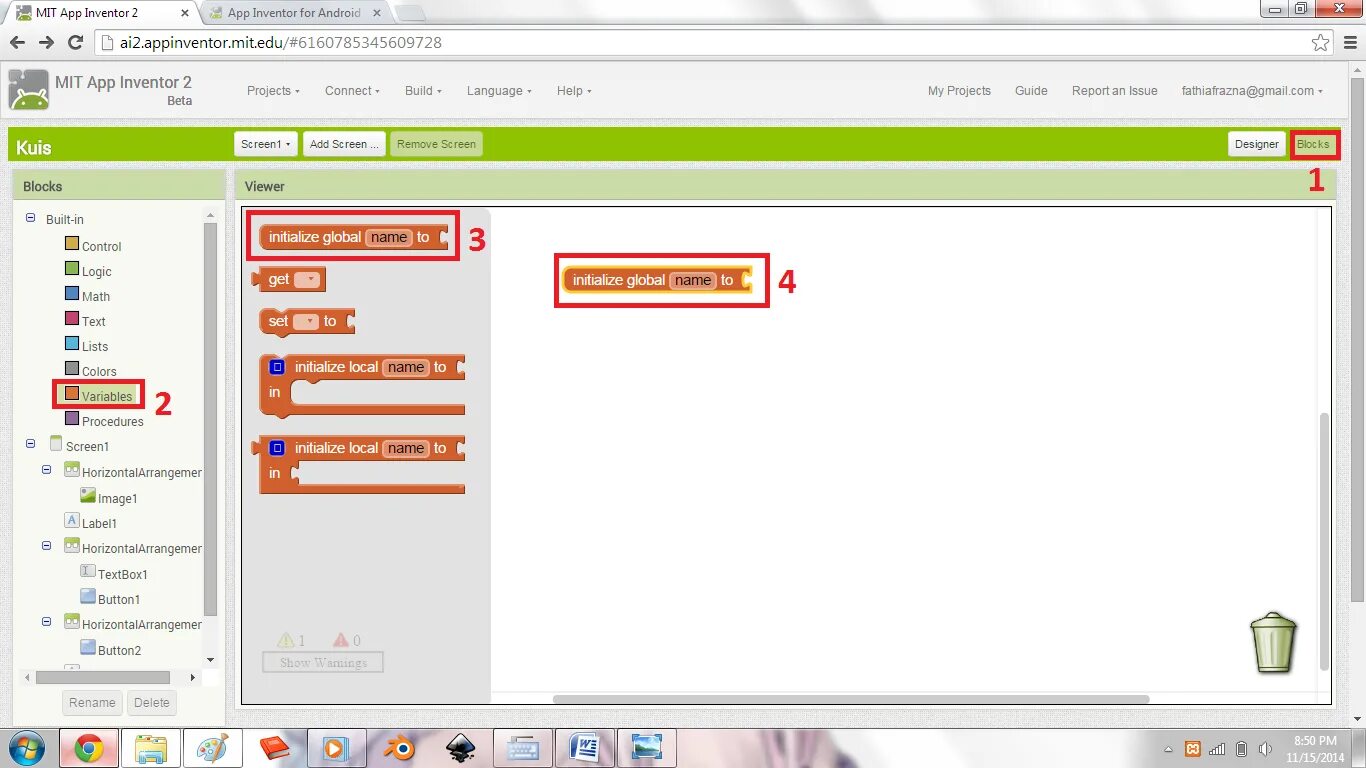Viewport: 1366px width, 768px height.
Task: Click the MIT App Inventor android logo
Action: (29, 91)
